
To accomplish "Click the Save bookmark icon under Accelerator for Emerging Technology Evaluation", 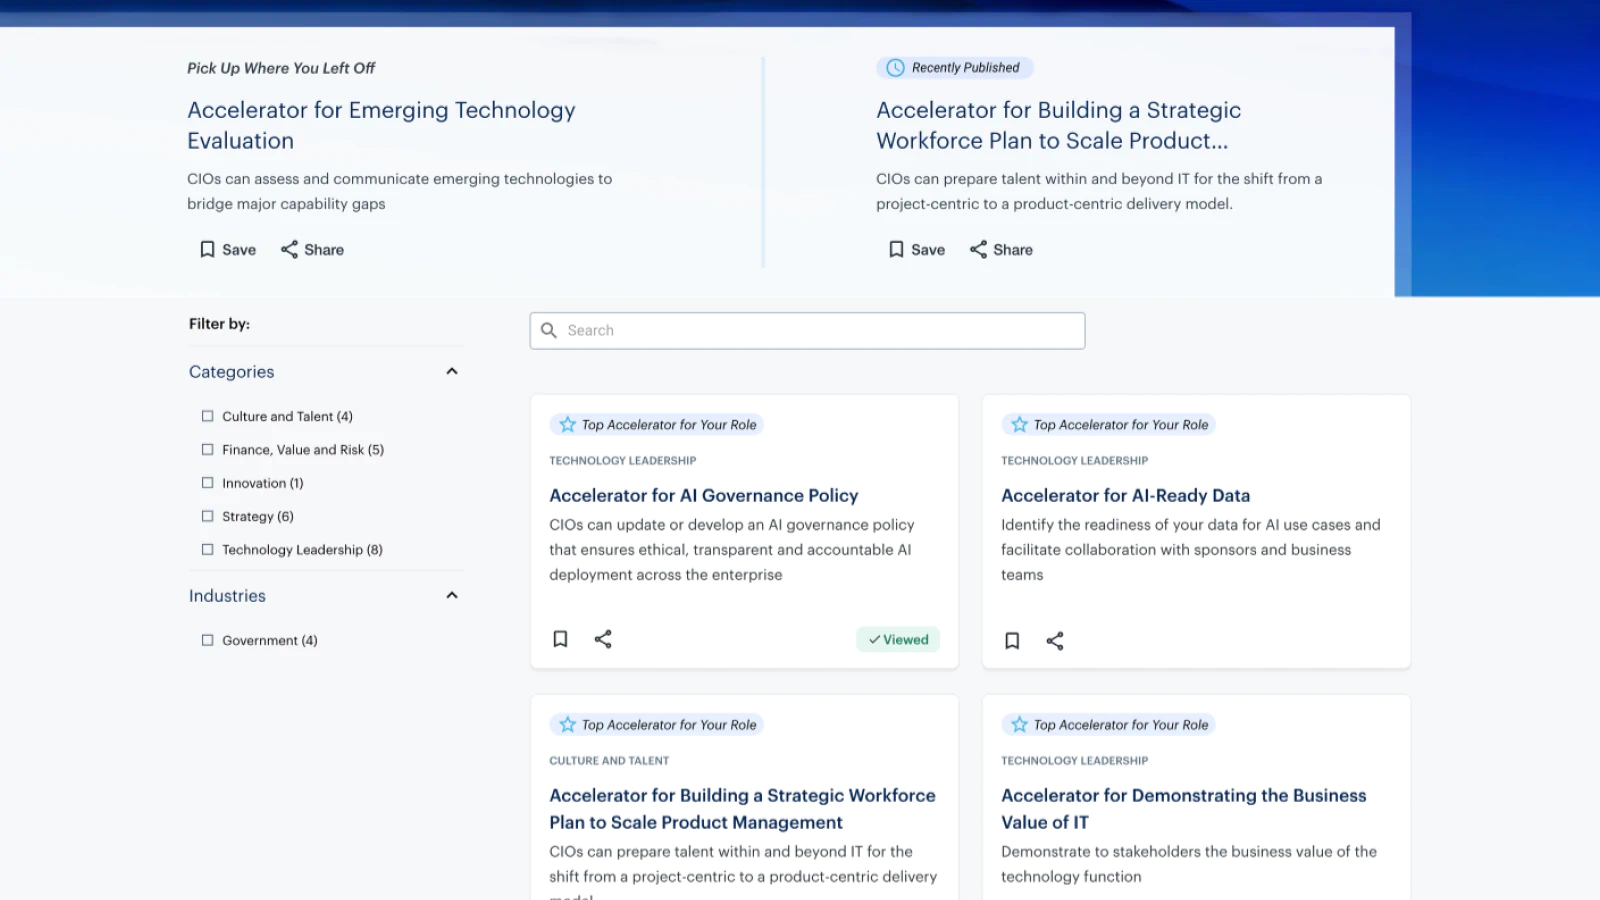I will 207,249.
